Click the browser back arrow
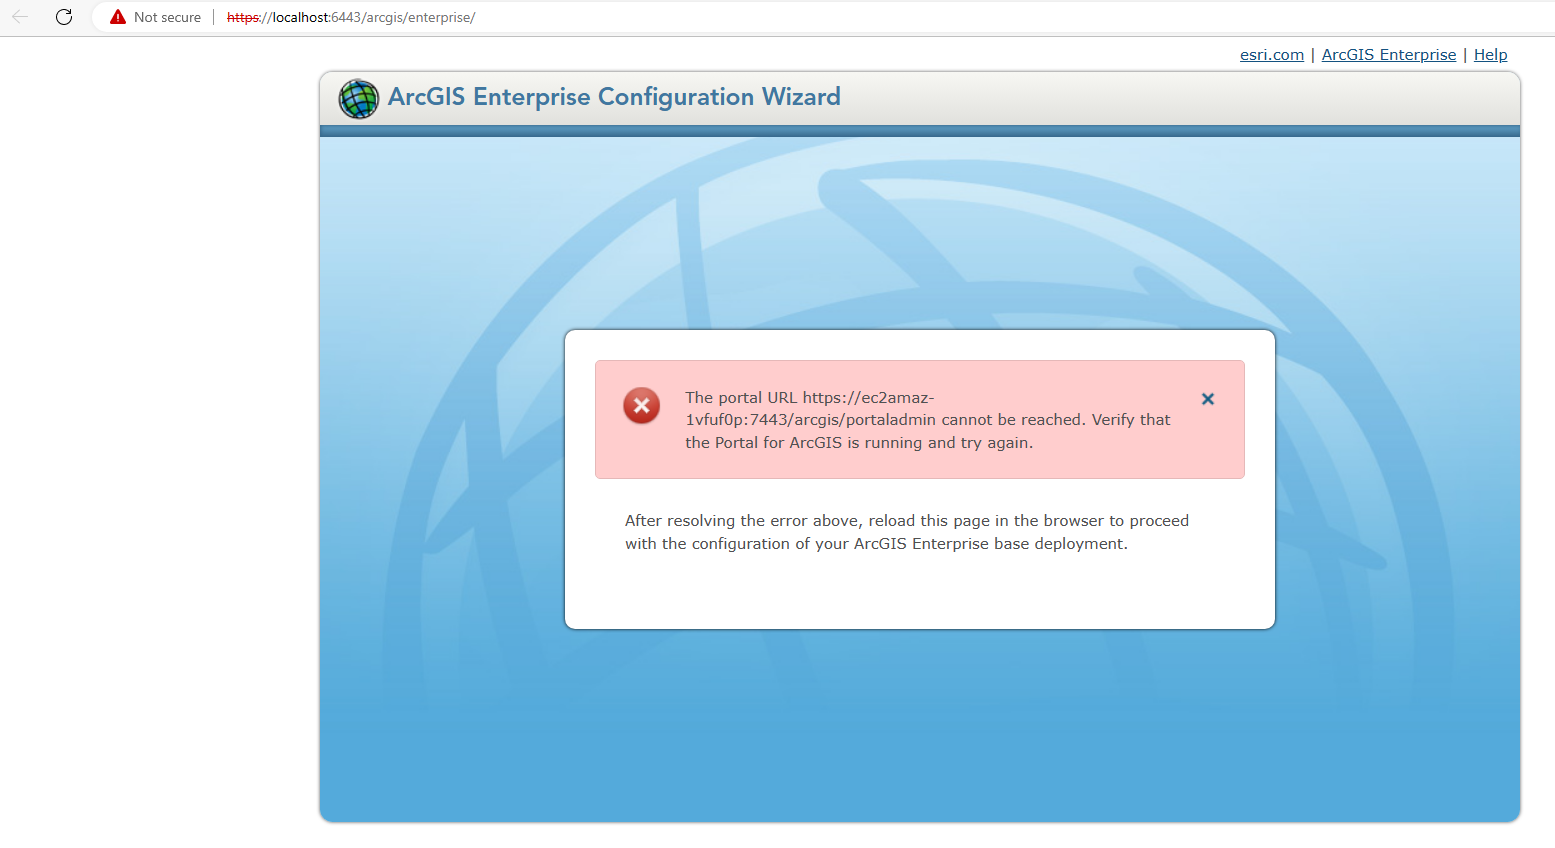Viewport: 1555px width, 848px height. click(20, 17)
